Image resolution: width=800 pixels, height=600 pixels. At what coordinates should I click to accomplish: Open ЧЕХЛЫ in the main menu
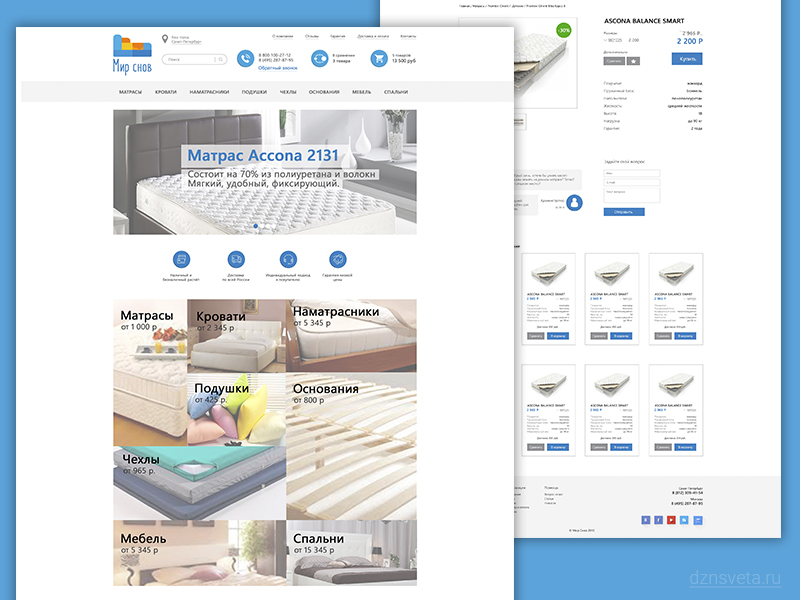pyautogui.click(x=288, y=92)
